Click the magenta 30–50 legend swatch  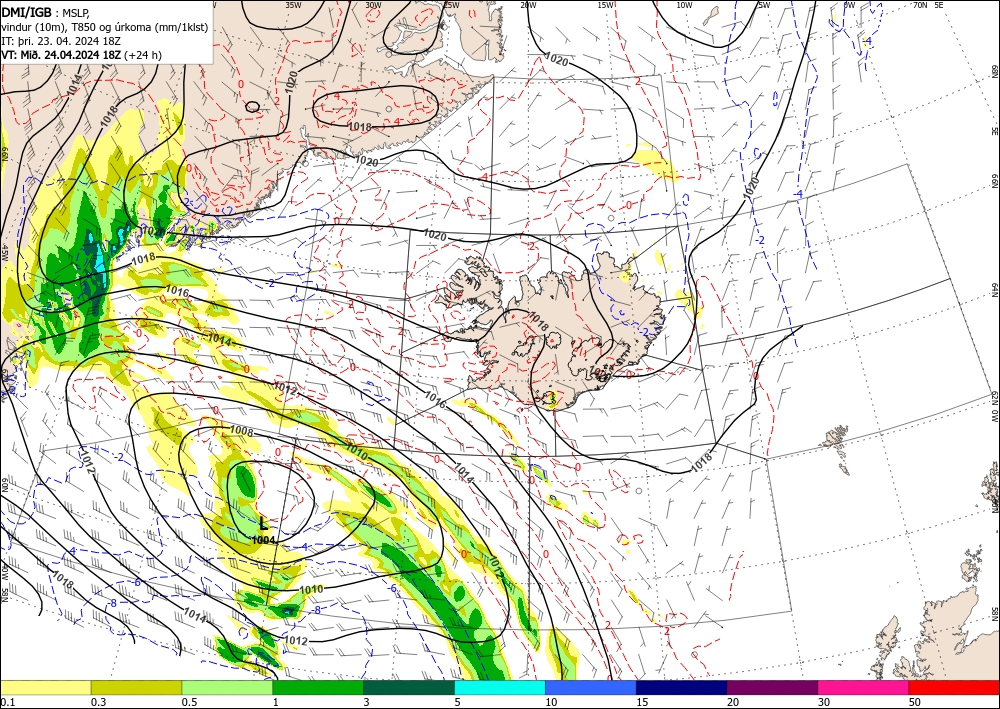(864, 687)
